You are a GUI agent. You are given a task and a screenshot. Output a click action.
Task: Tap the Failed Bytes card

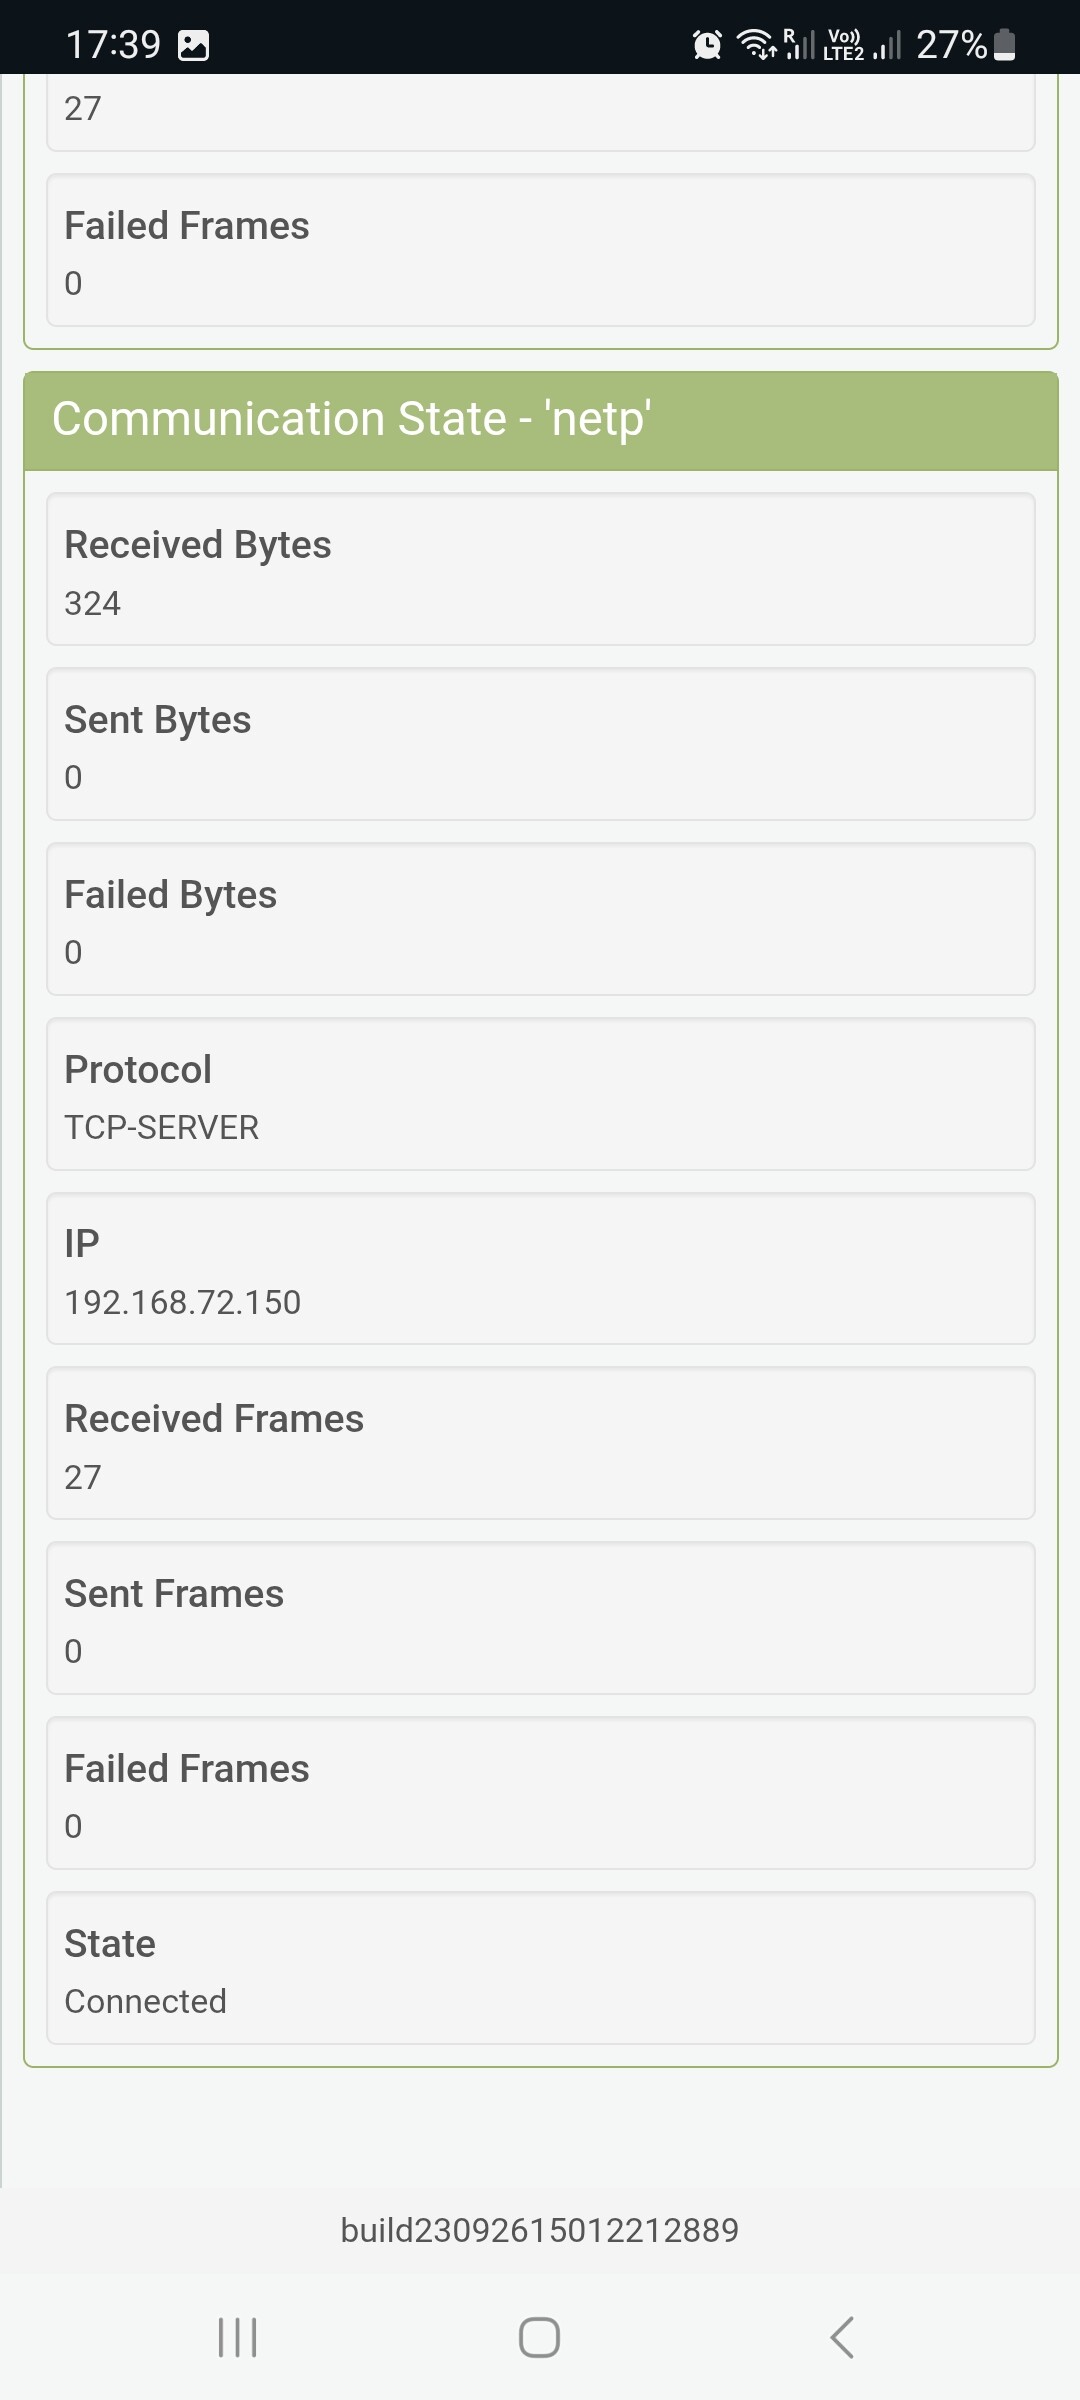(x=540, y=919)
